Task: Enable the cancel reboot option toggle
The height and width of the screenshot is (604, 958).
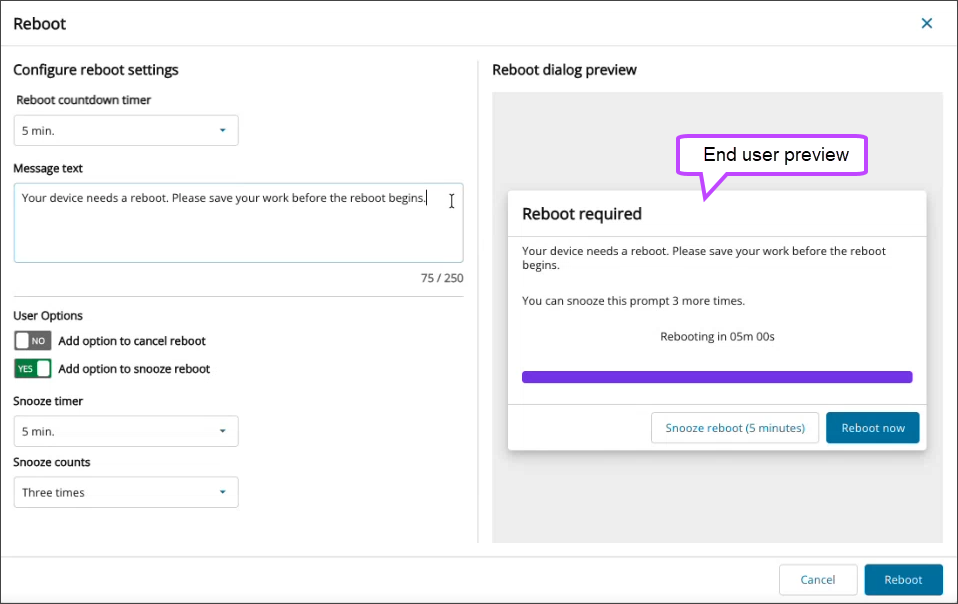Action: tap(33, 341)
